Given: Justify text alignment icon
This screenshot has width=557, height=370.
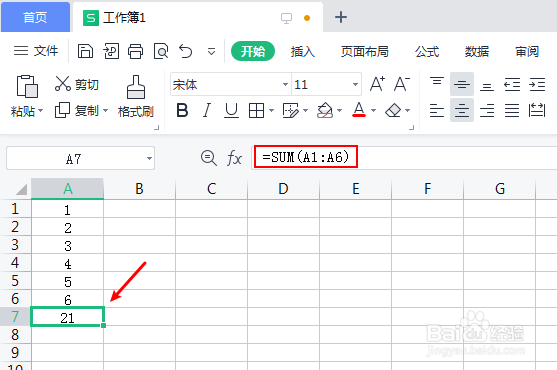Looking at the screenshot, I should (x=512, y=110).
